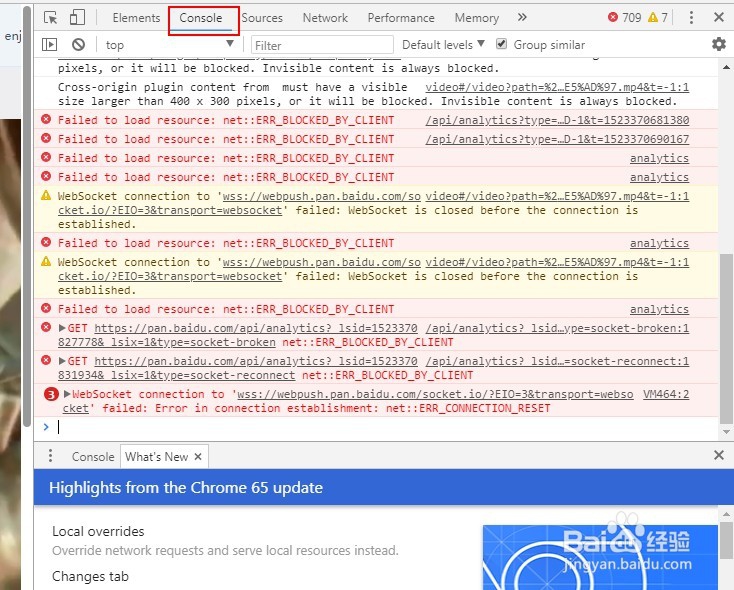Open console settings gear icon

pos(719,44)
